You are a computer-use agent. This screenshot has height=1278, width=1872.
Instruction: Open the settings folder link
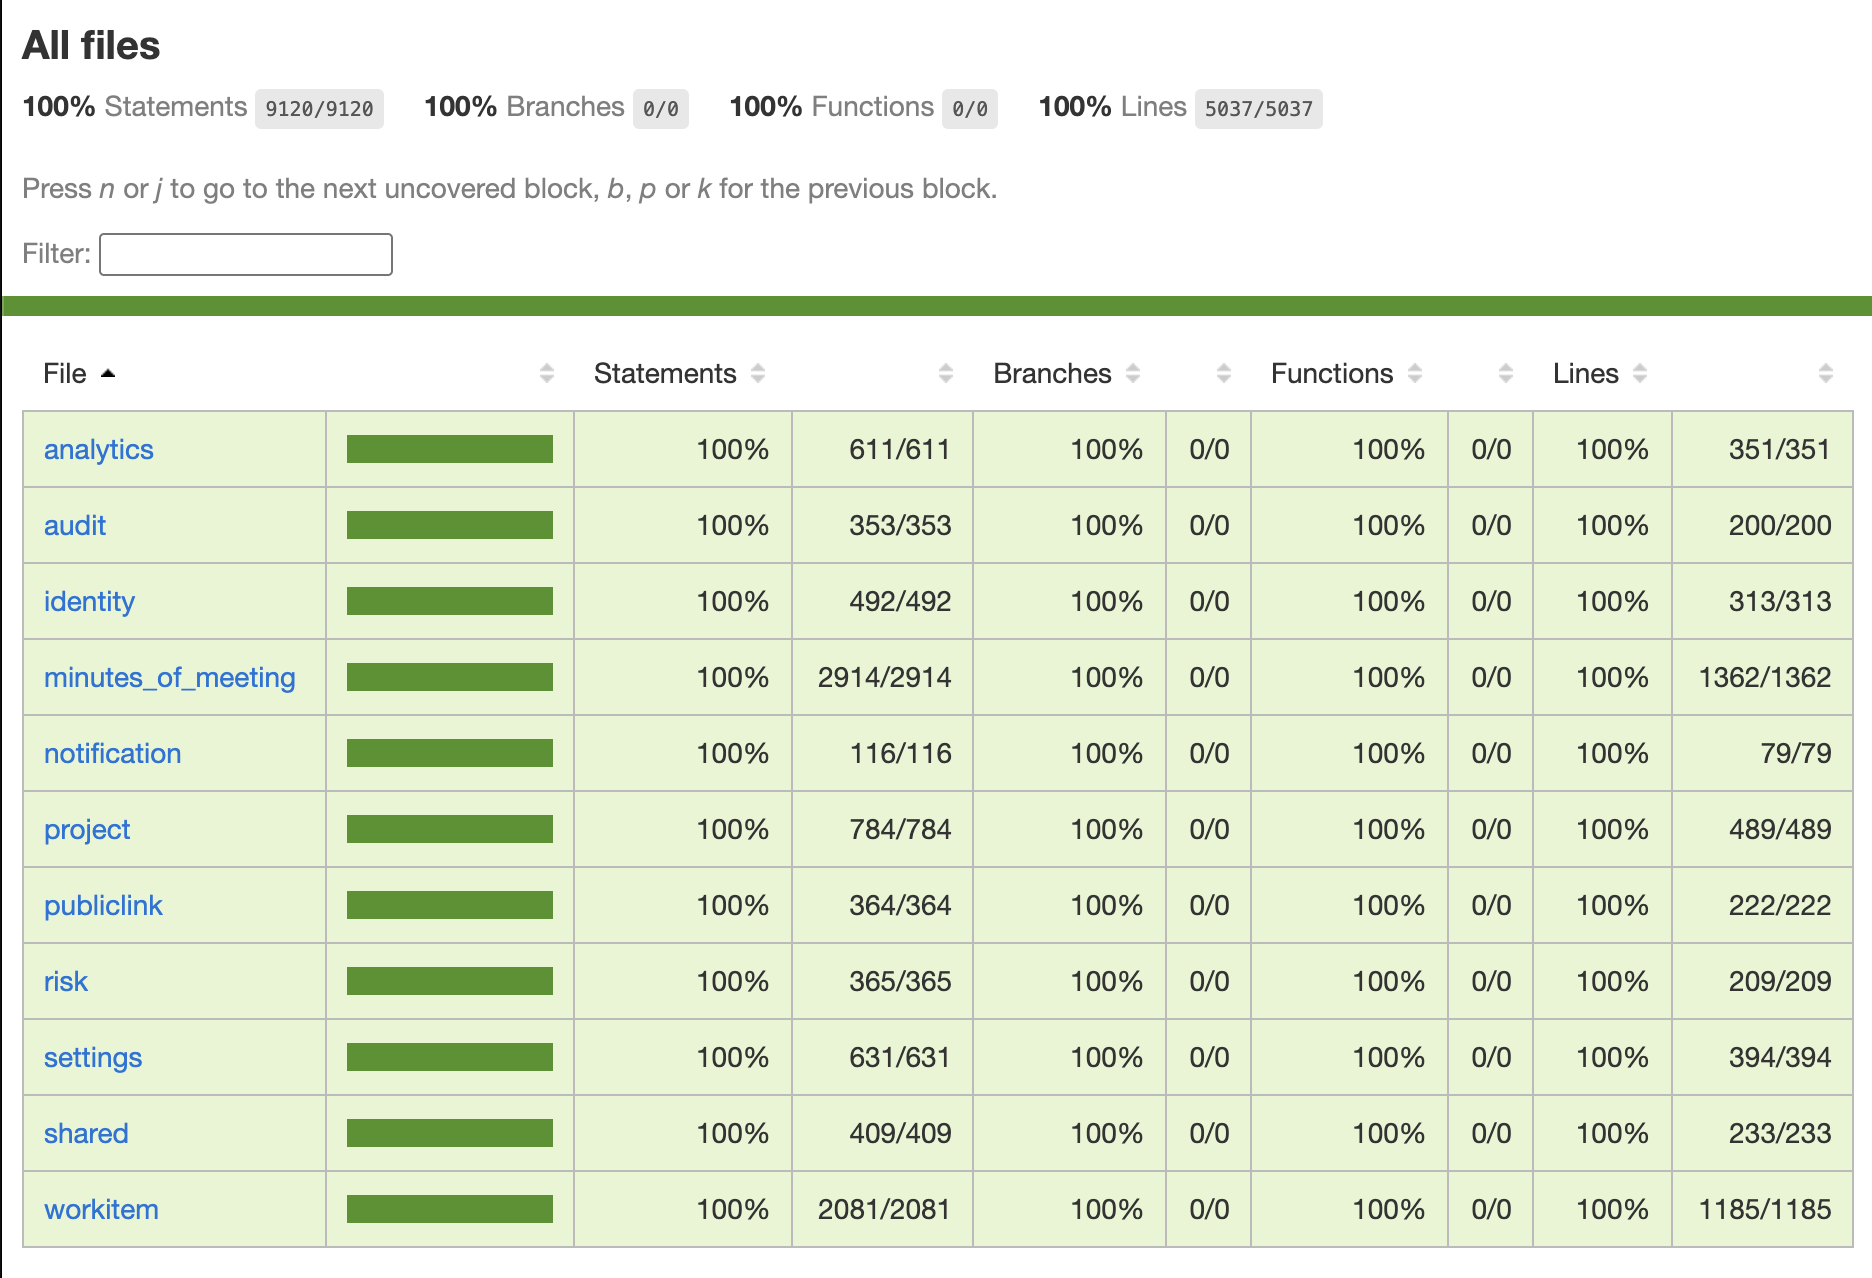[93, 1058]
